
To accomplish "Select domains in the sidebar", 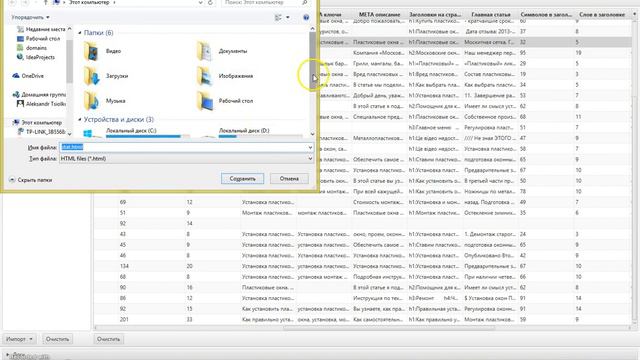I will tap(31, 48).
